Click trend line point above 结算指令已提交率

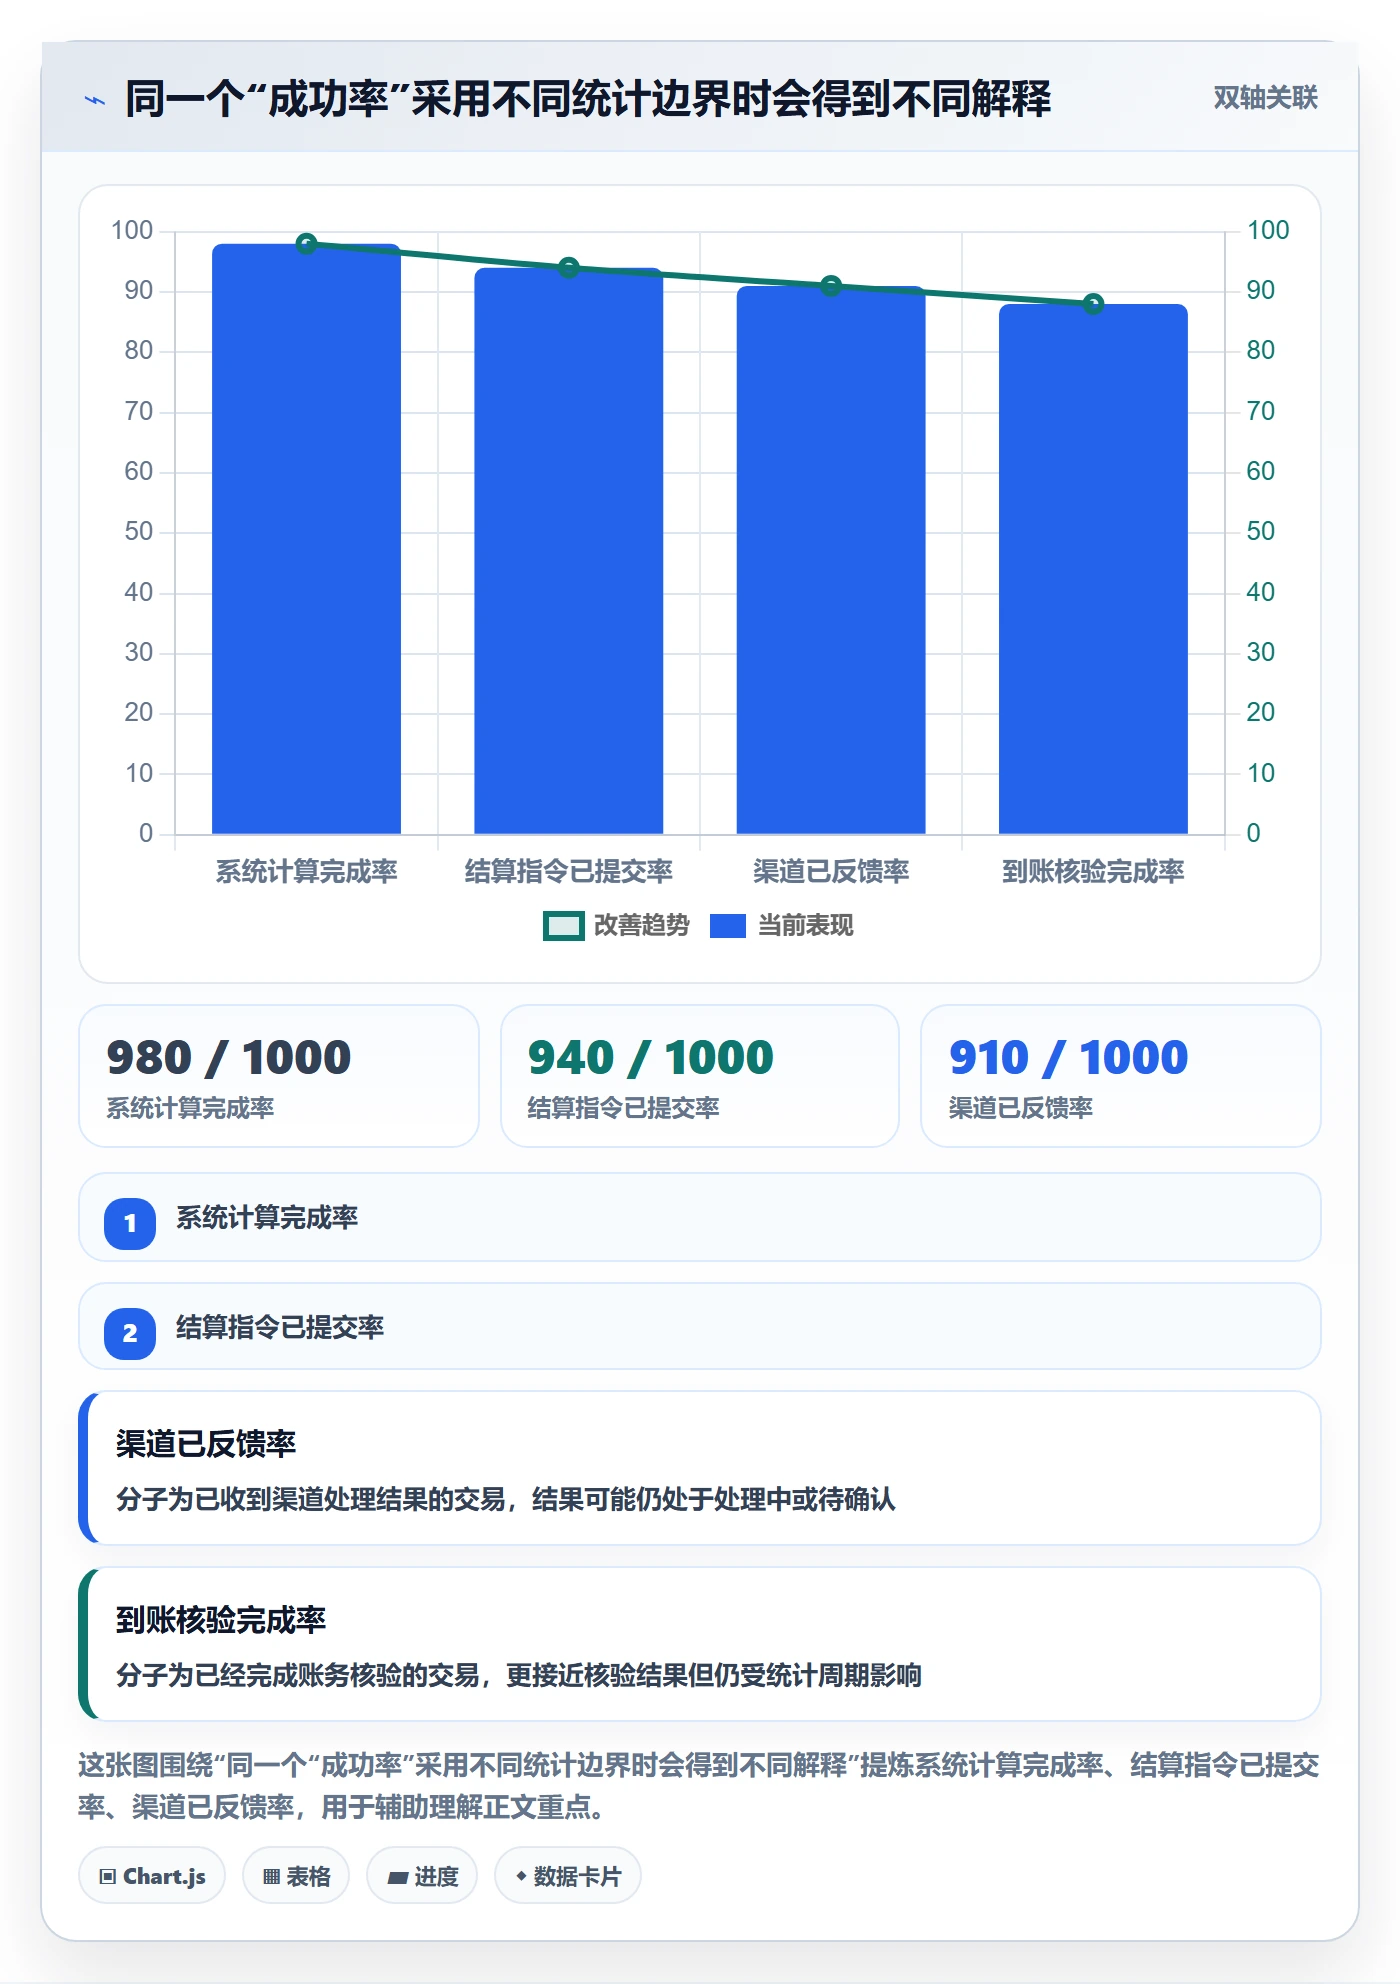(x=569, y=268)
